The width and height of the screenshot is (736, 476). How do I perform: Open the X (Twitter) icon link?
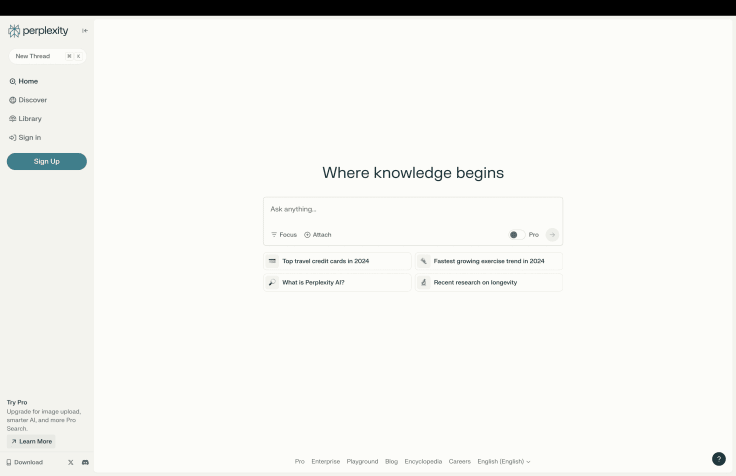click(70, 462)
